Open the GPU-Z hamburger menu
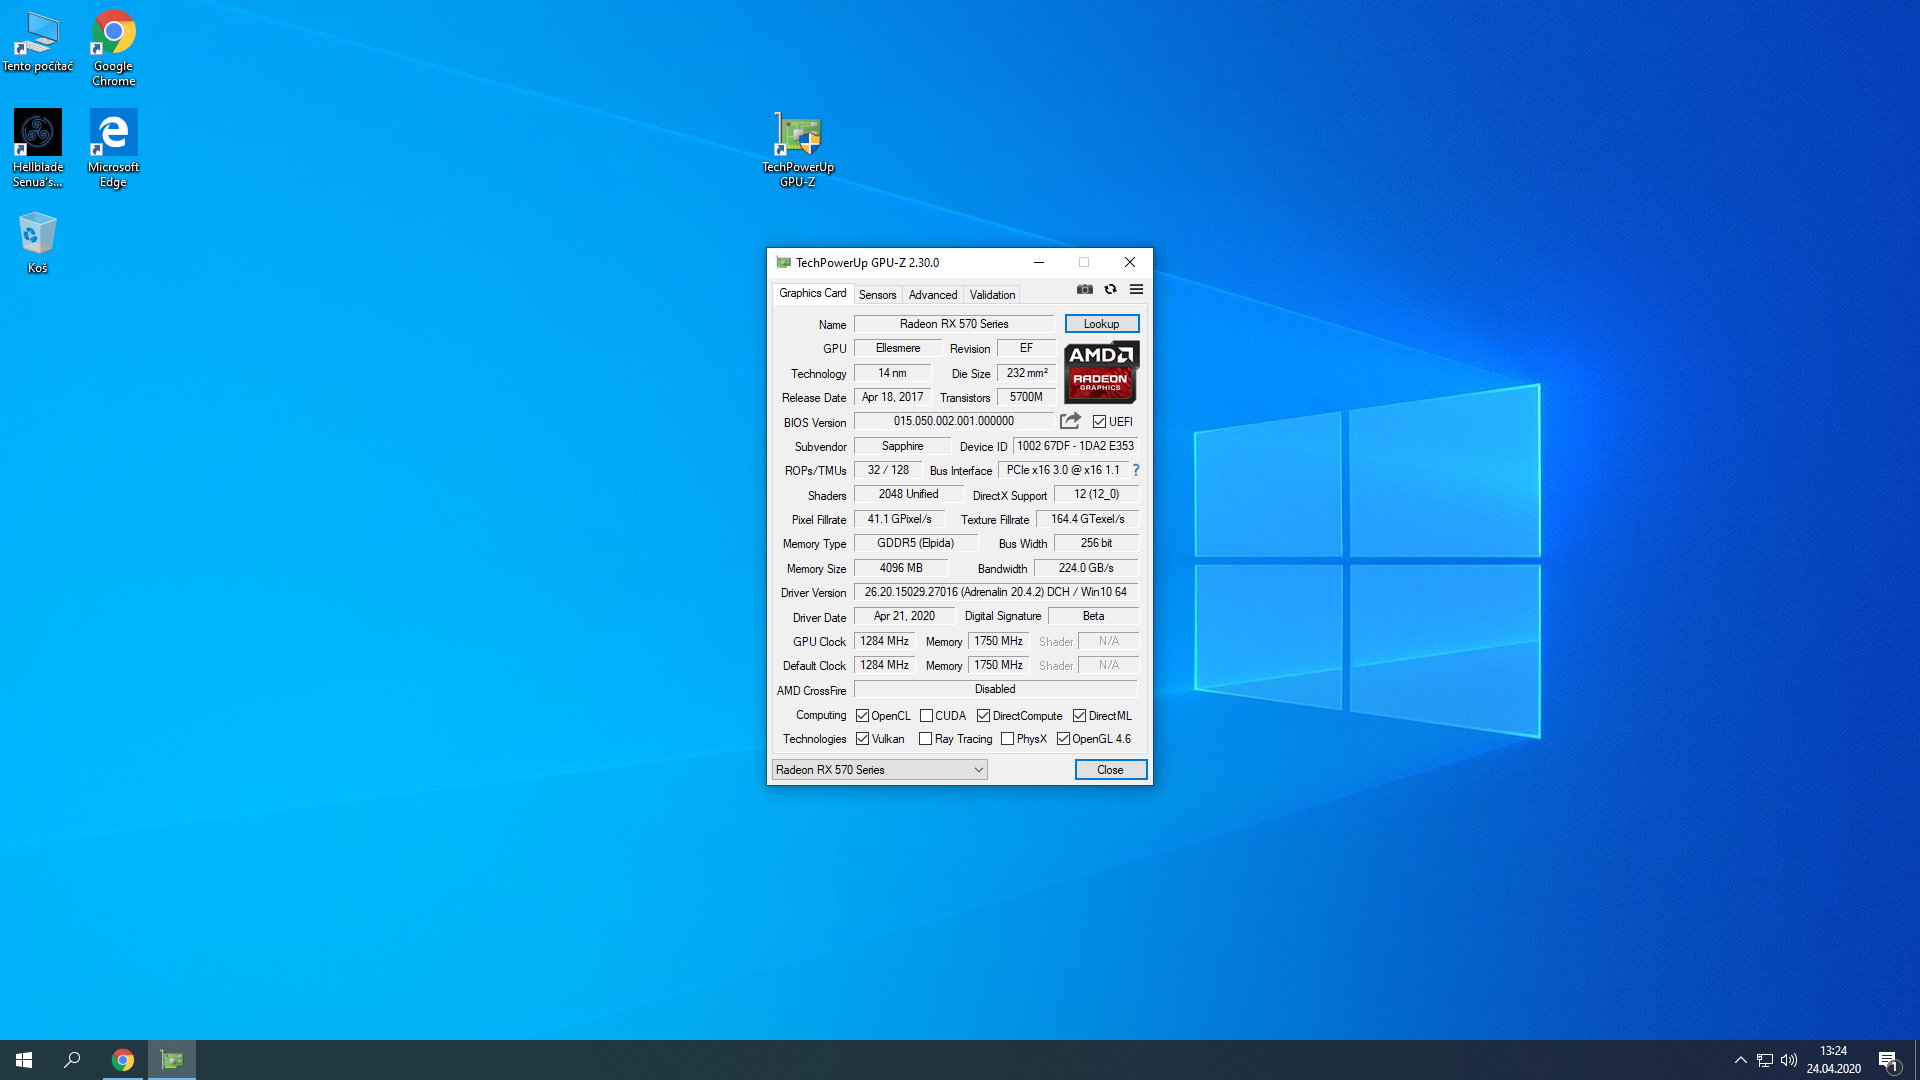1920x1080 pixels. coord(1136,290)
